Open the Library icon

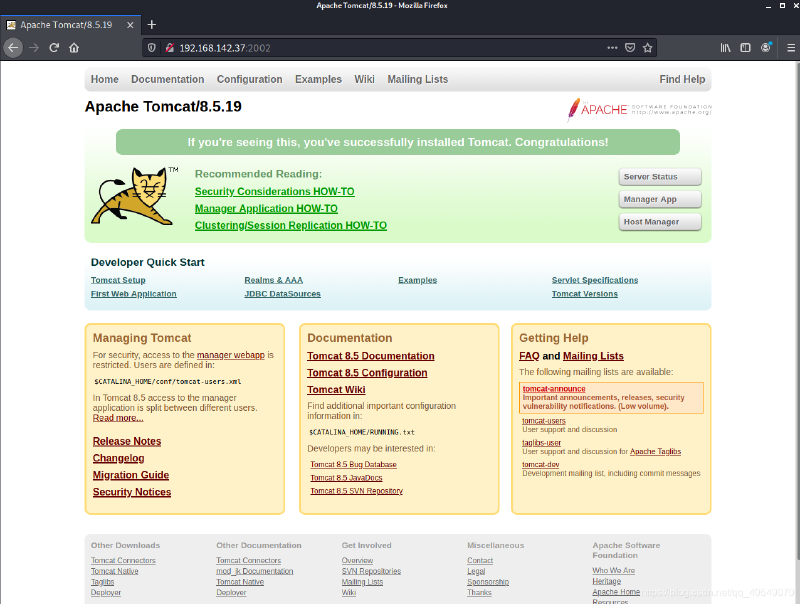726,48
